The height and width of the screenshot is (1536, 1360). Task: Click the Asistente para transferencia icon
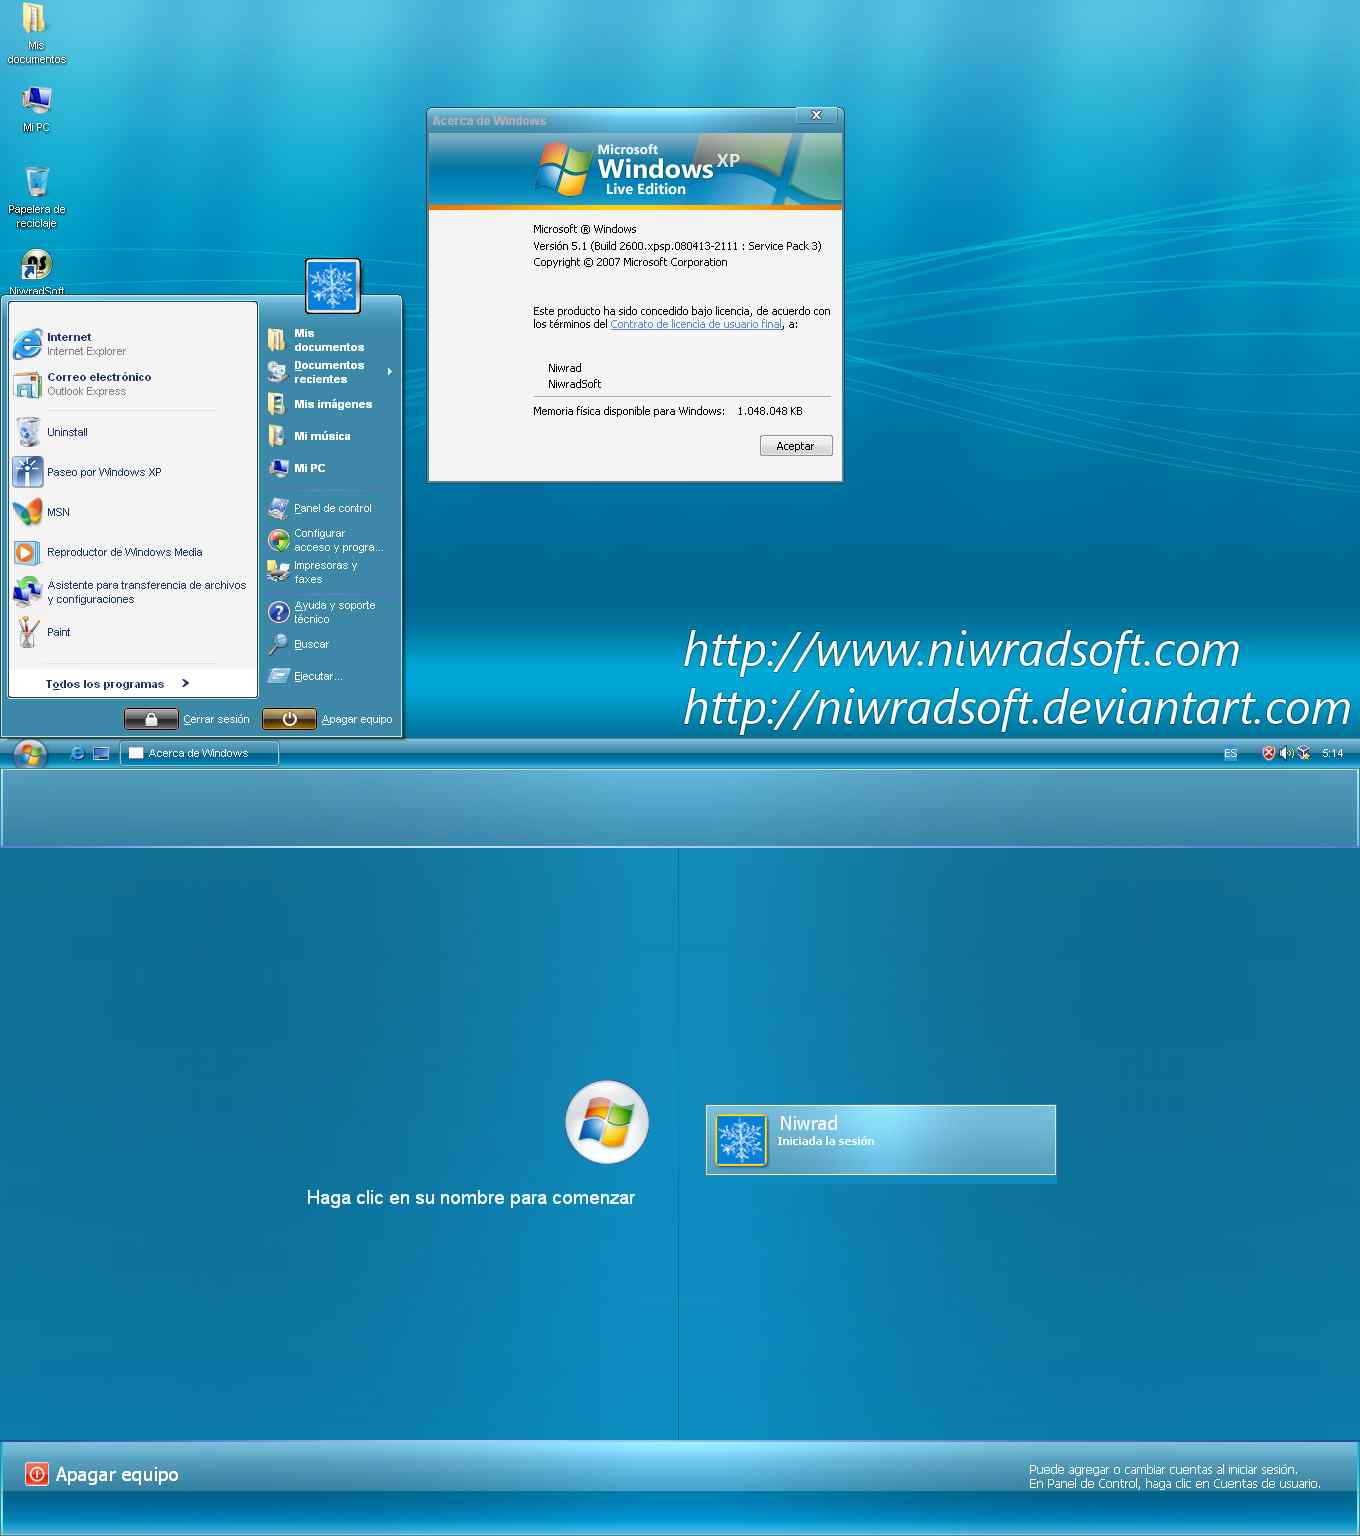coord(28,592)
